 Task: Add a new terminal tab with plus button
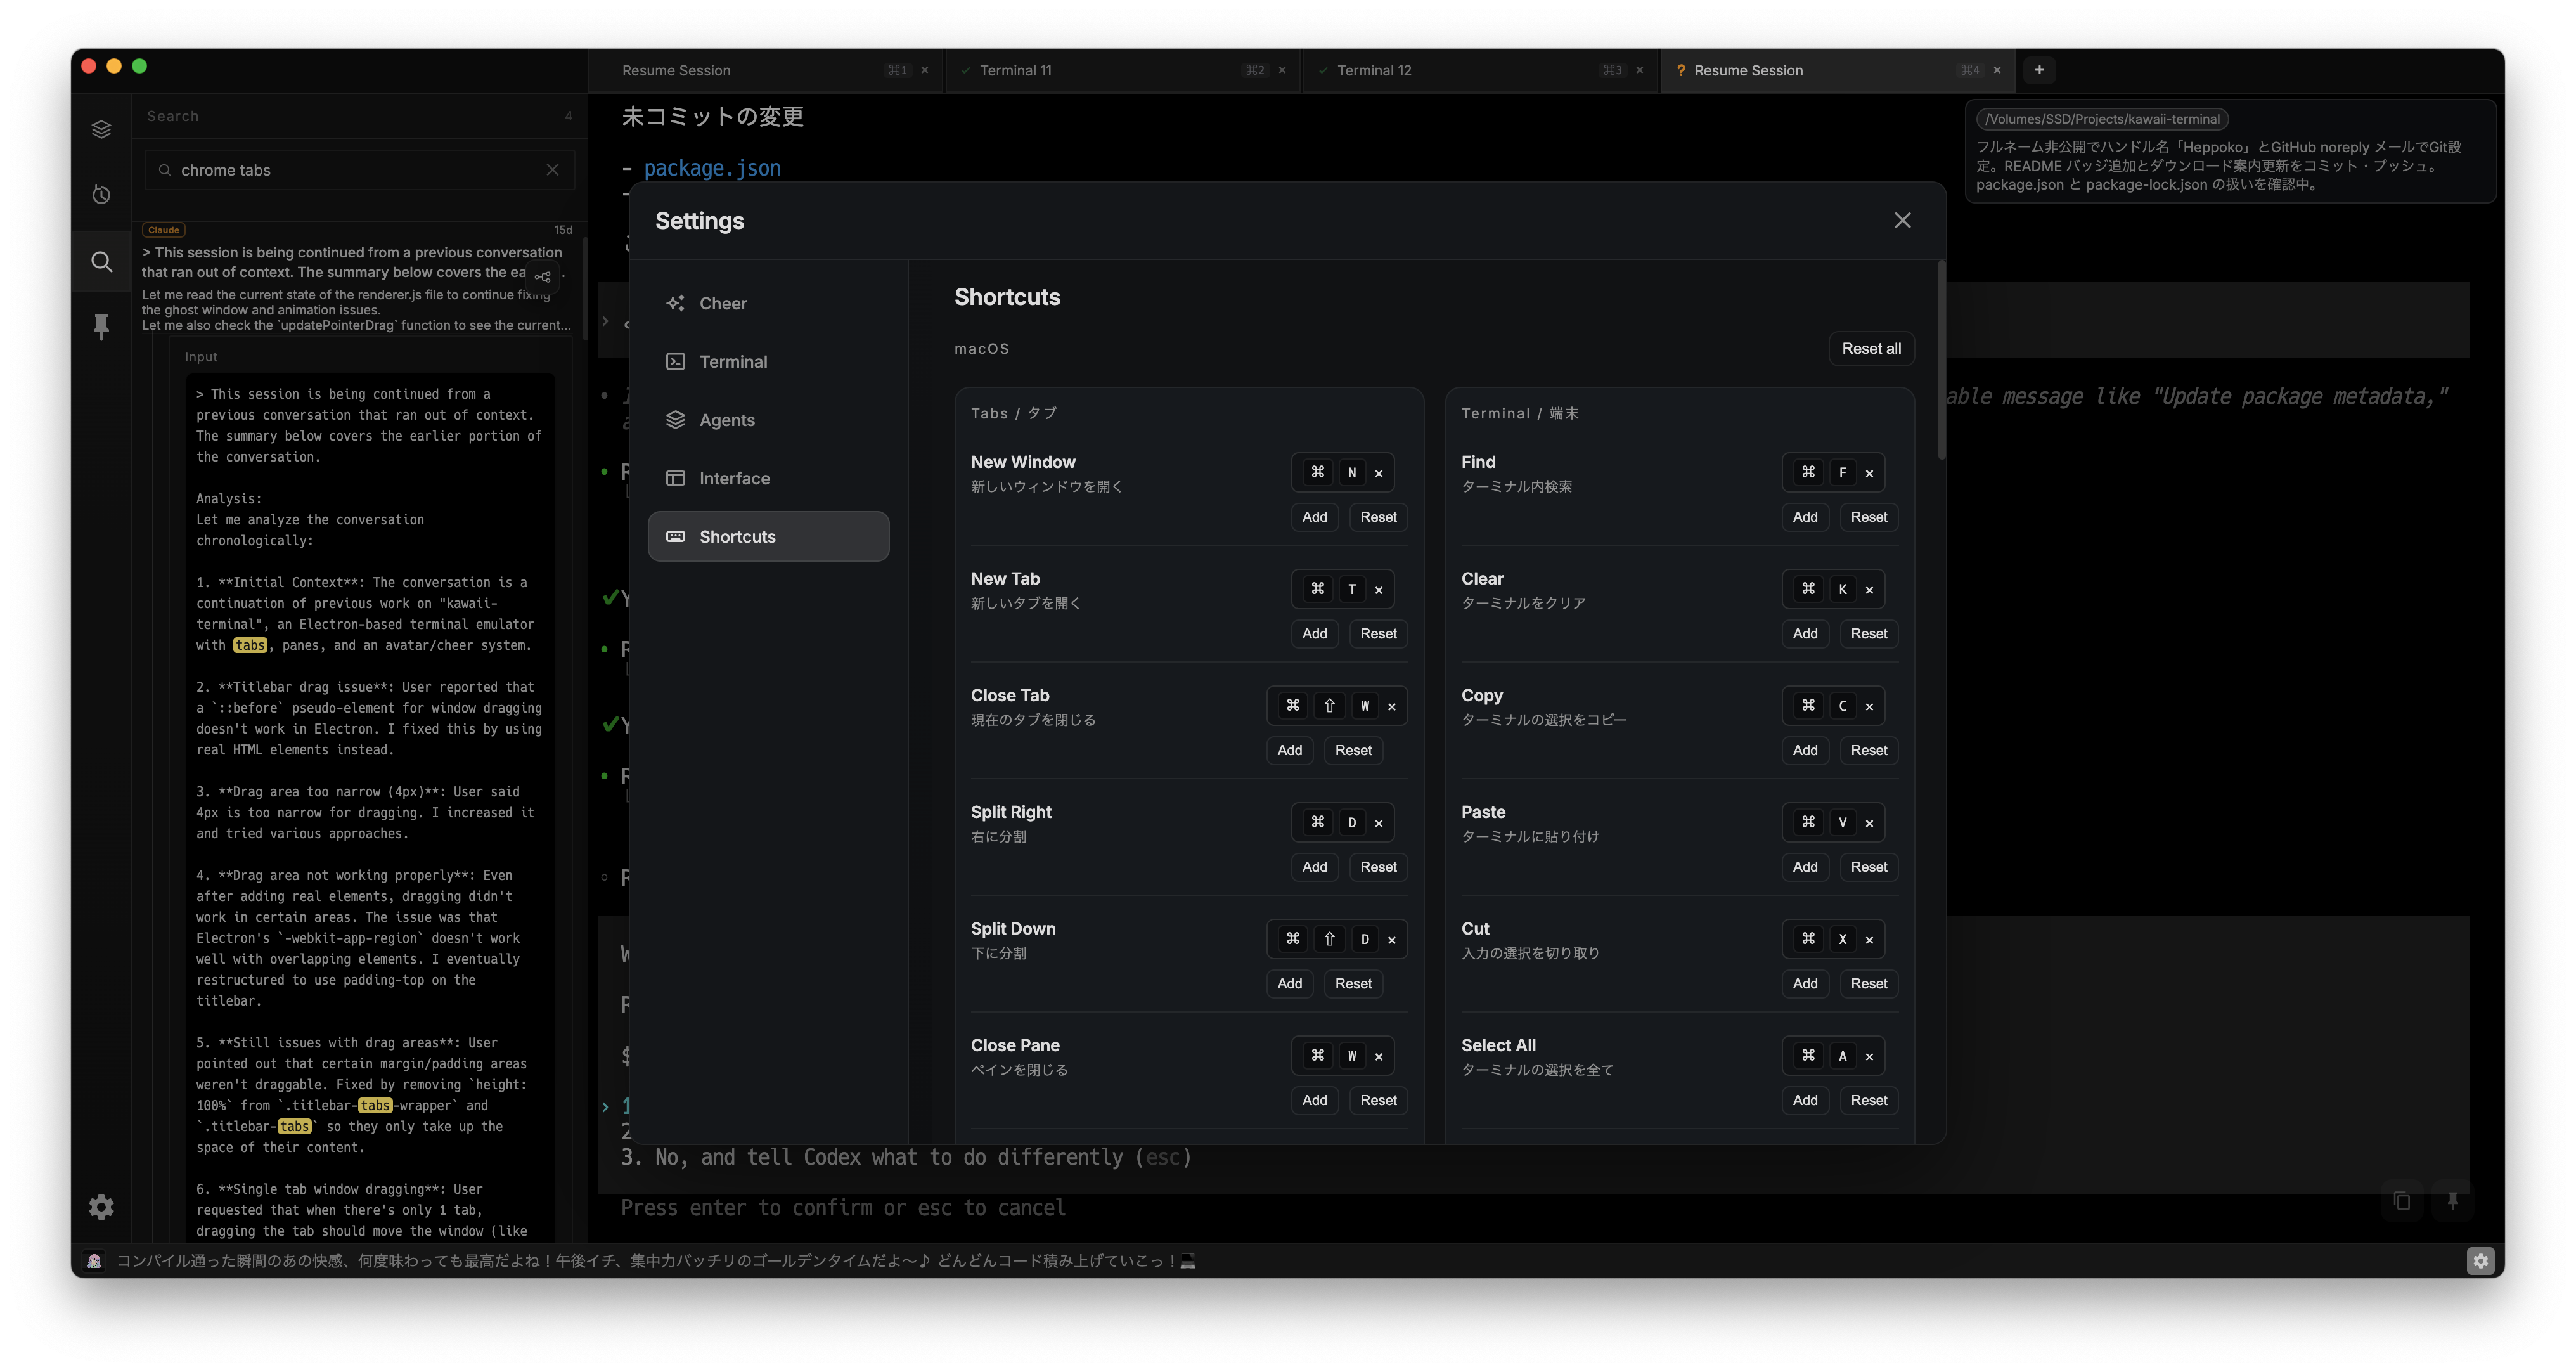pyautogui.click(x=2039, y=70)
